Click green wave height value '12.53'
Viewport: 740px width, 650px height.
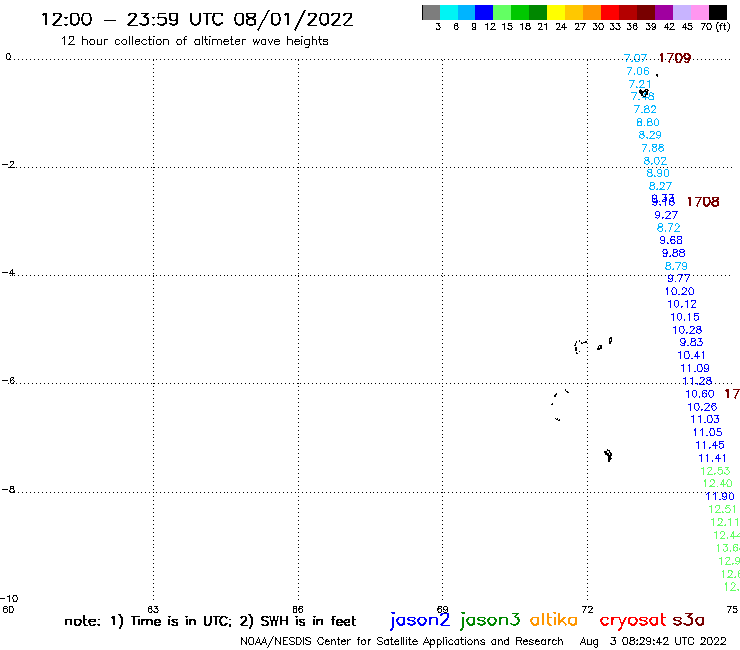click(715, 471)
